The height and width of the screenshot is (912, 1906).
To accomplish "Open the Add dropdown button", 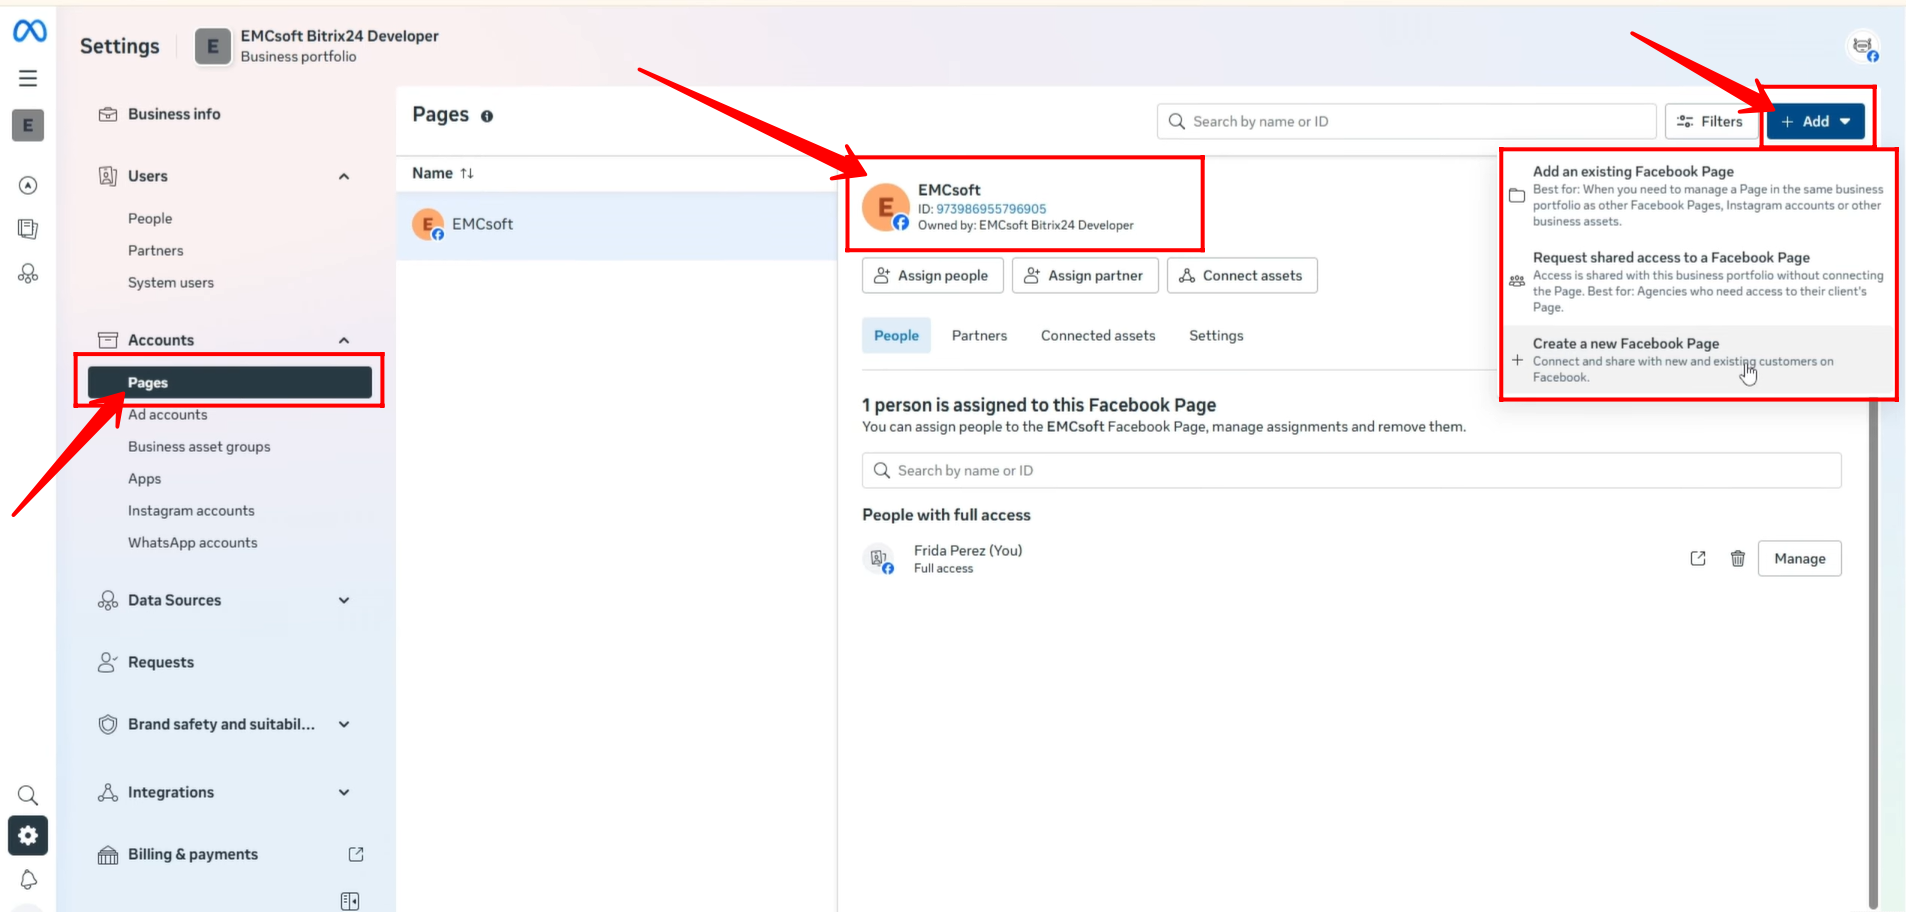I will 1815,122.
